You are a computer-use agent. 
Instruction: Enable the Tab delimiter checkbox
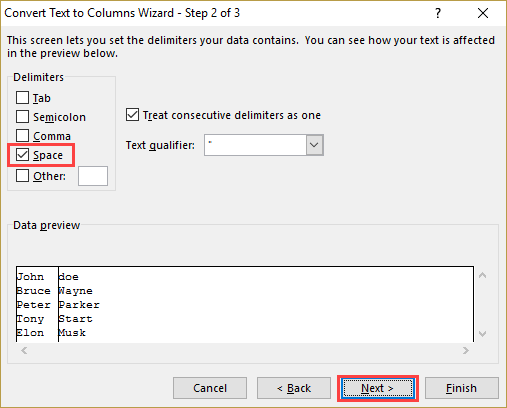(22, 98)
